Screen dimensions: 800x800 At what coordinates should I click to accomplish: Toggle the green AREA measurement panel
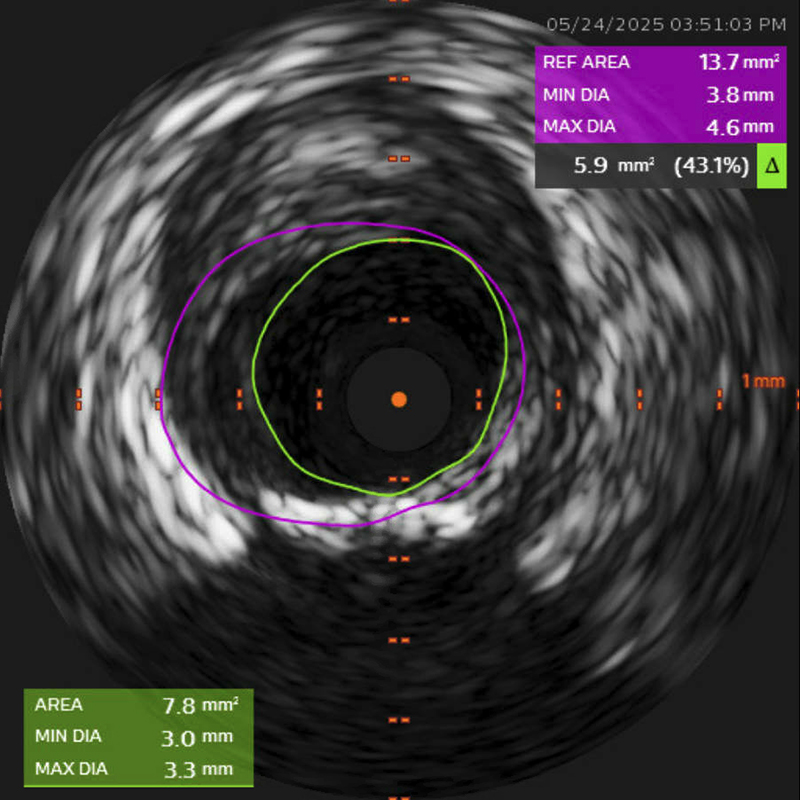click(135, 737)
